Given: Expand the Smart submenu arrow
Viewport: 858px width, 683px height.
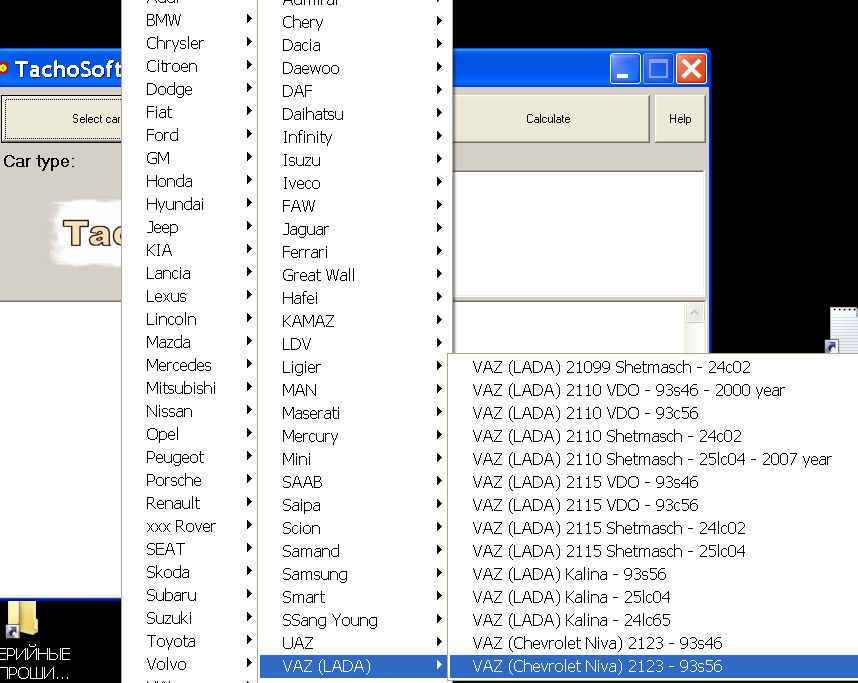Looking at the screenshot, I should click(439, 596).
